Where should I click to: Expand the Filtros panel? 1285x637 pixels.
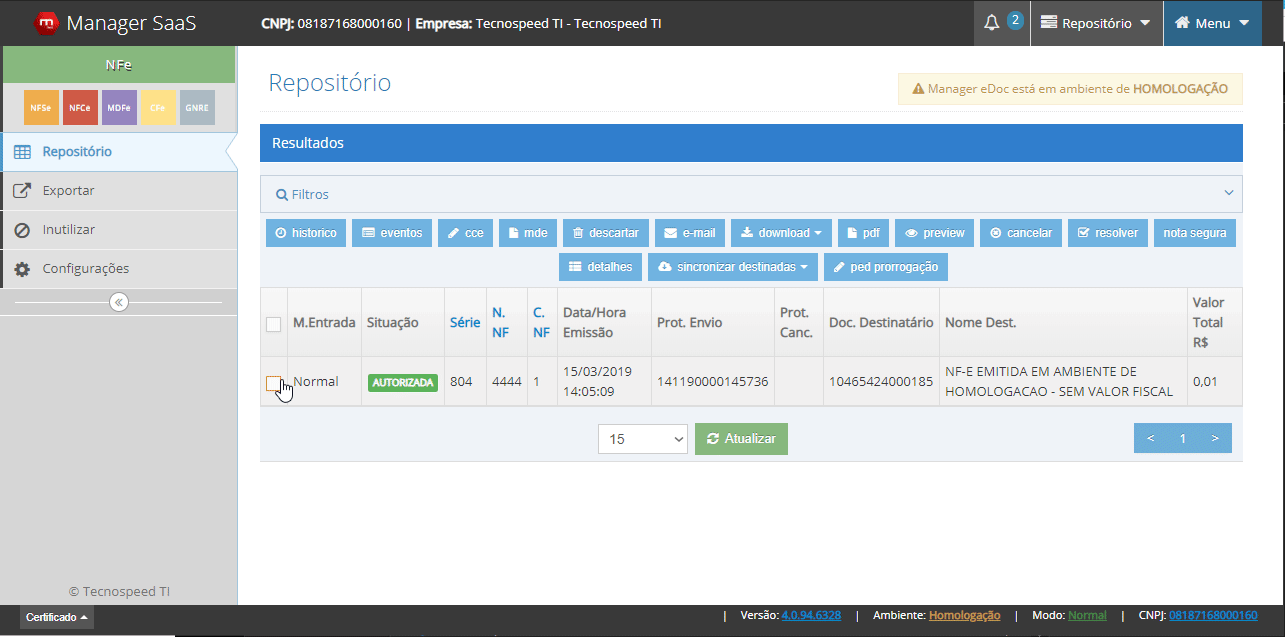(751, 194)
